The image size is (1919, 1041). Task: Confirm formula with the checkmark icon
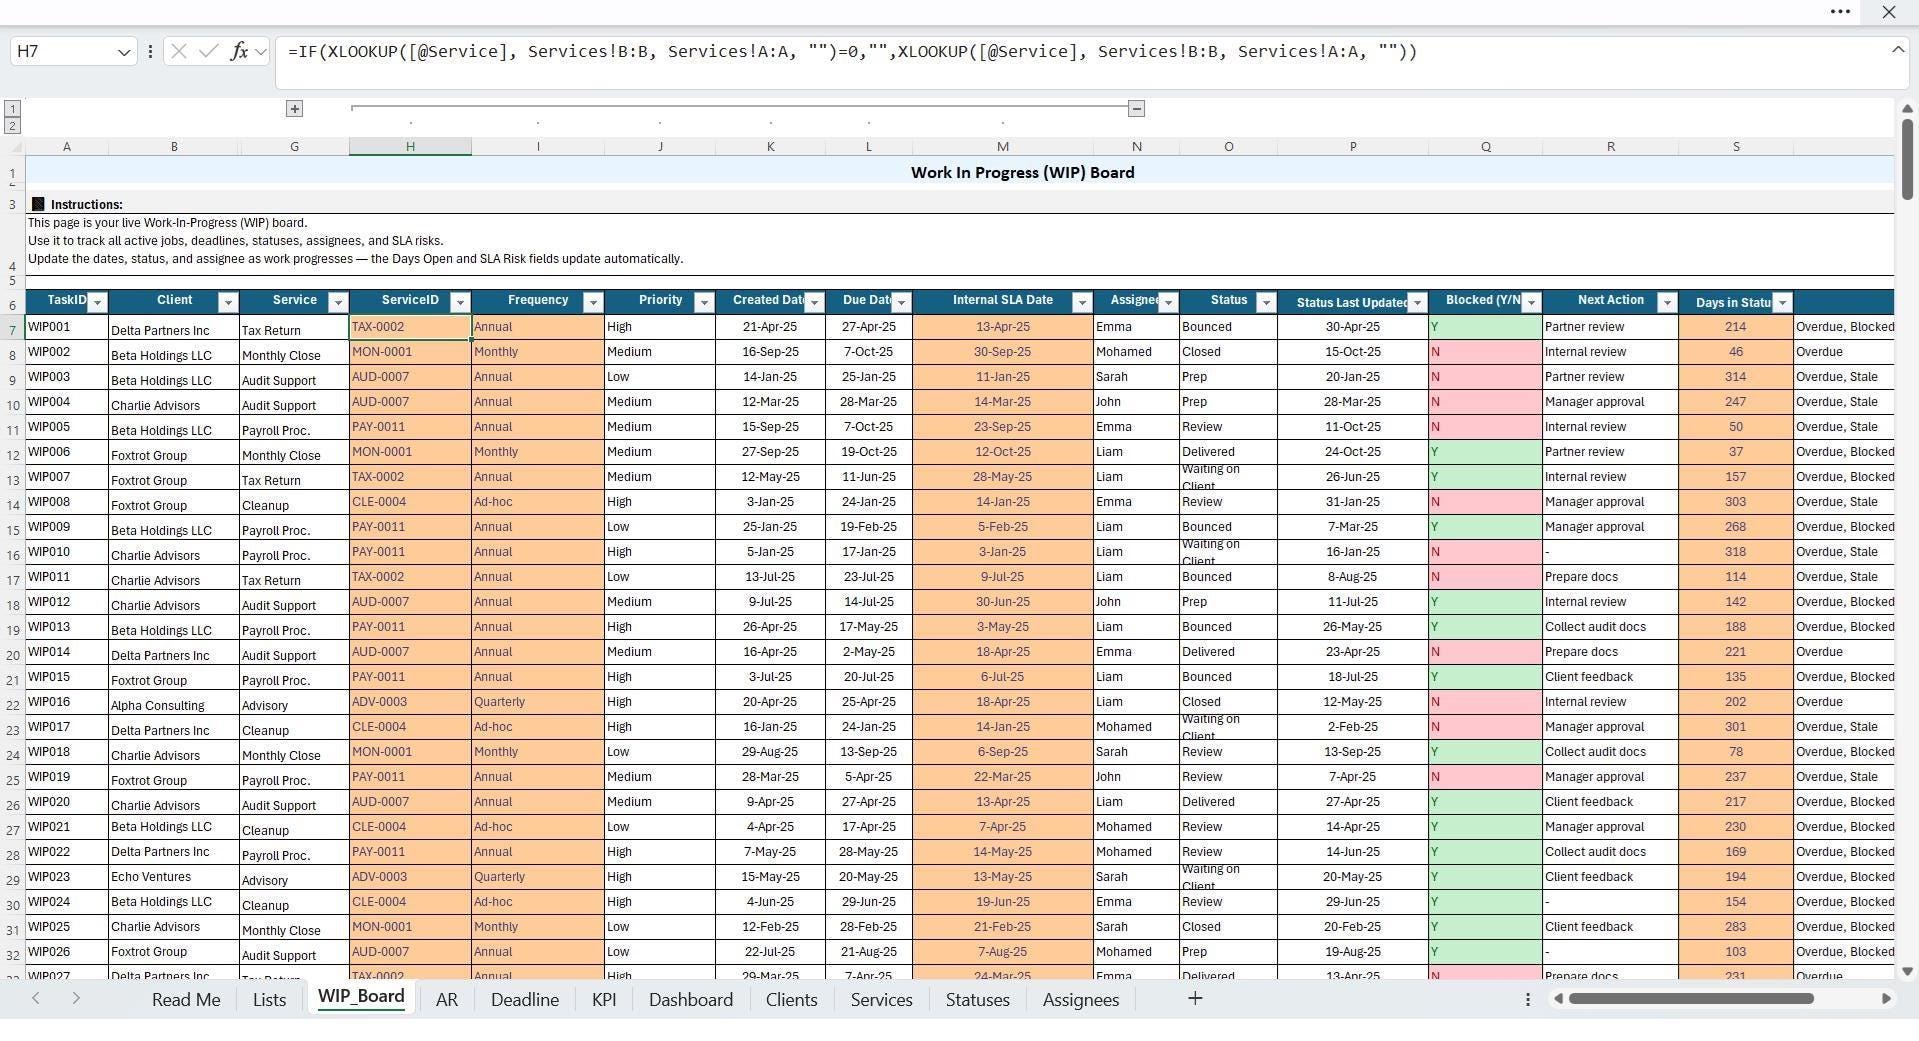click(208, 51)
